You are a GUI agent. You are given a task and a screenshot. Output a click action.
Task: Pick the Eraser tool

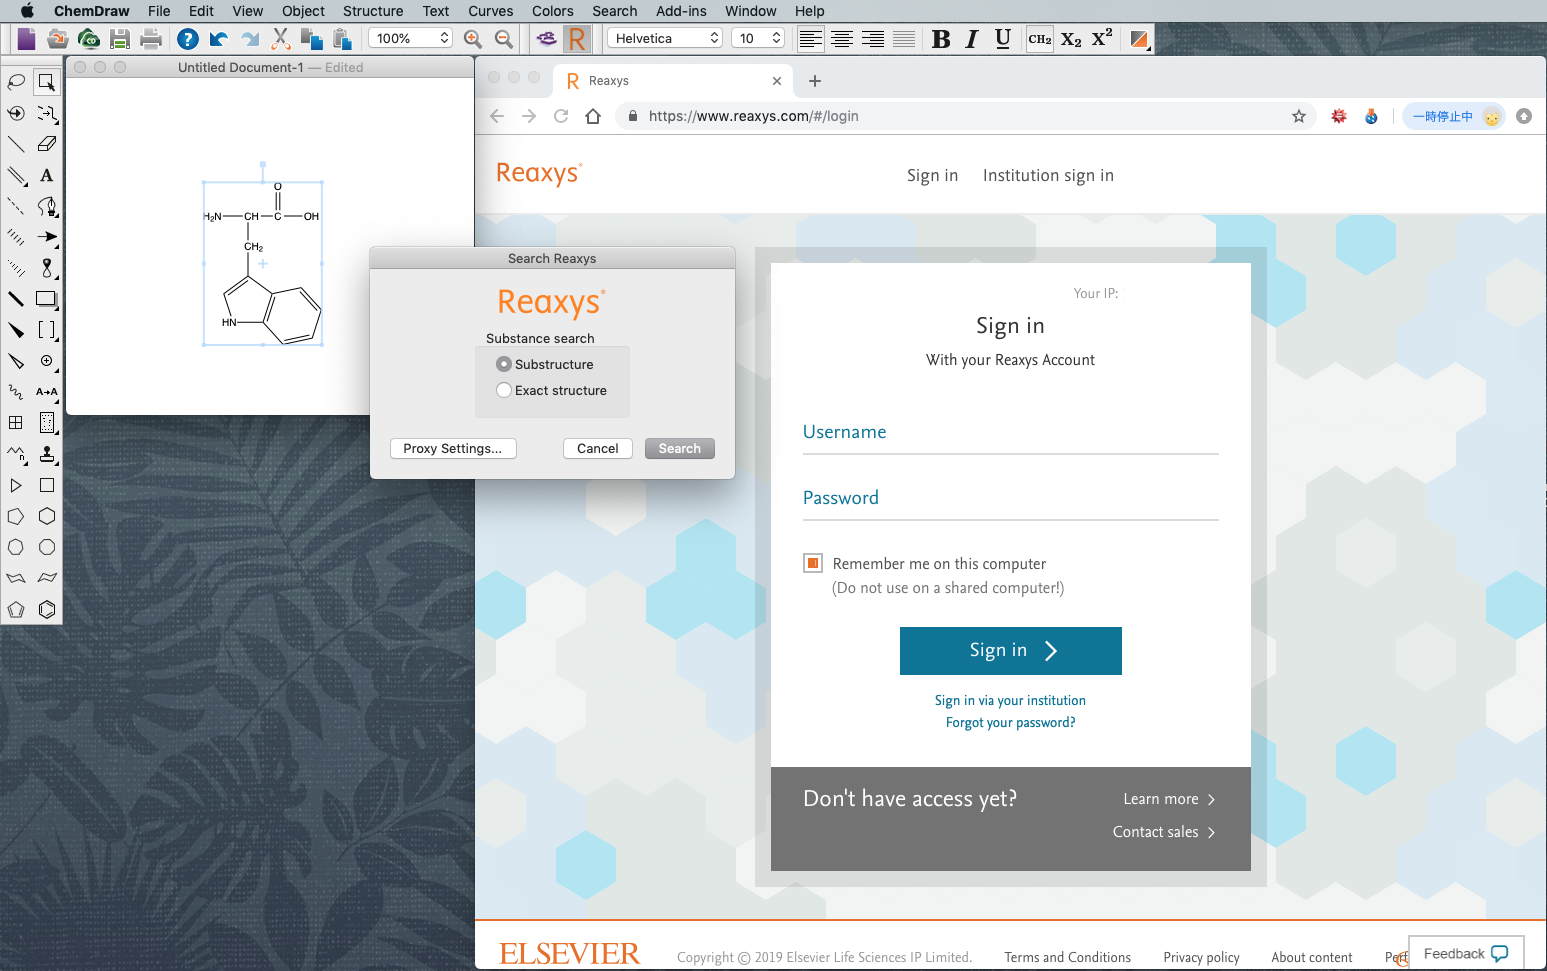(46, 144)
